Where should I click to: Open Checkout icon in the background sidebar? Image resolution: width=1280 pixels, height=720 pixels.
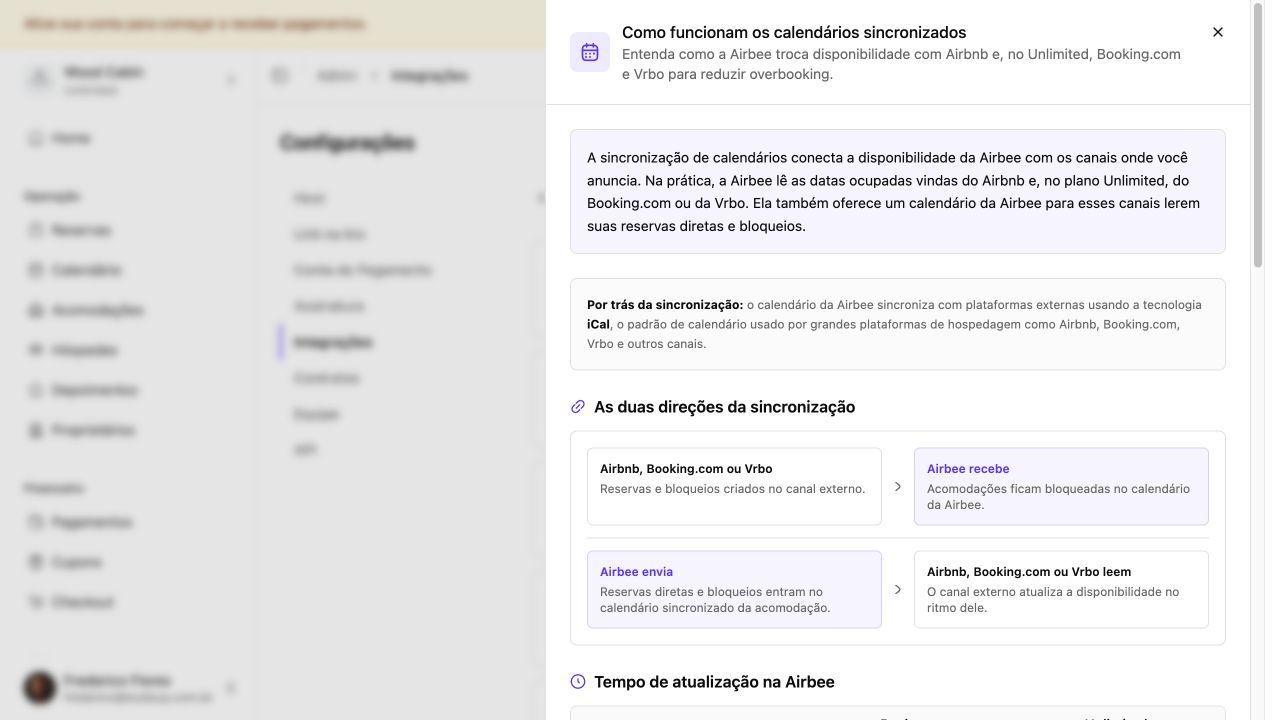coord(36,602)
